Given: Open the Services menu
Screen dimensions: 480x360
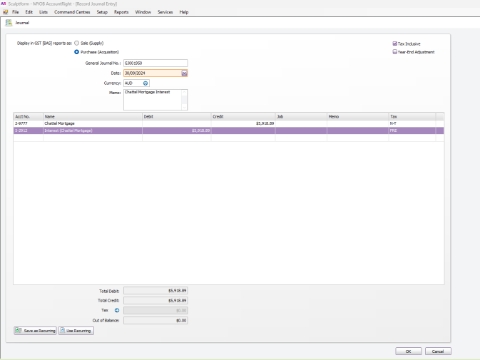Looking at the screenshot, I should [165, 12].
